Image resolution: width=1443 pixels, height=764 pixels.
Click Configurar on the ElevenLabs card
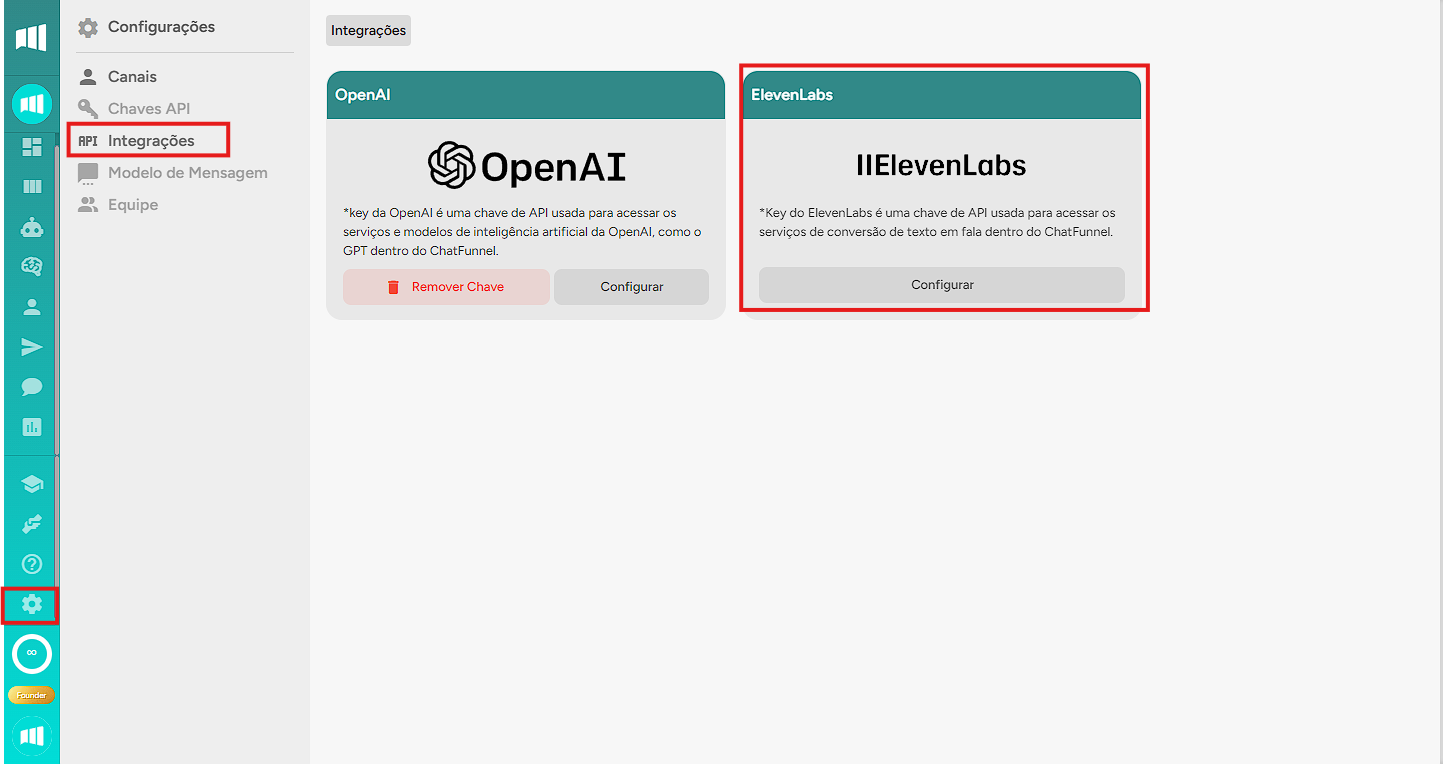[x=942, y=285]
